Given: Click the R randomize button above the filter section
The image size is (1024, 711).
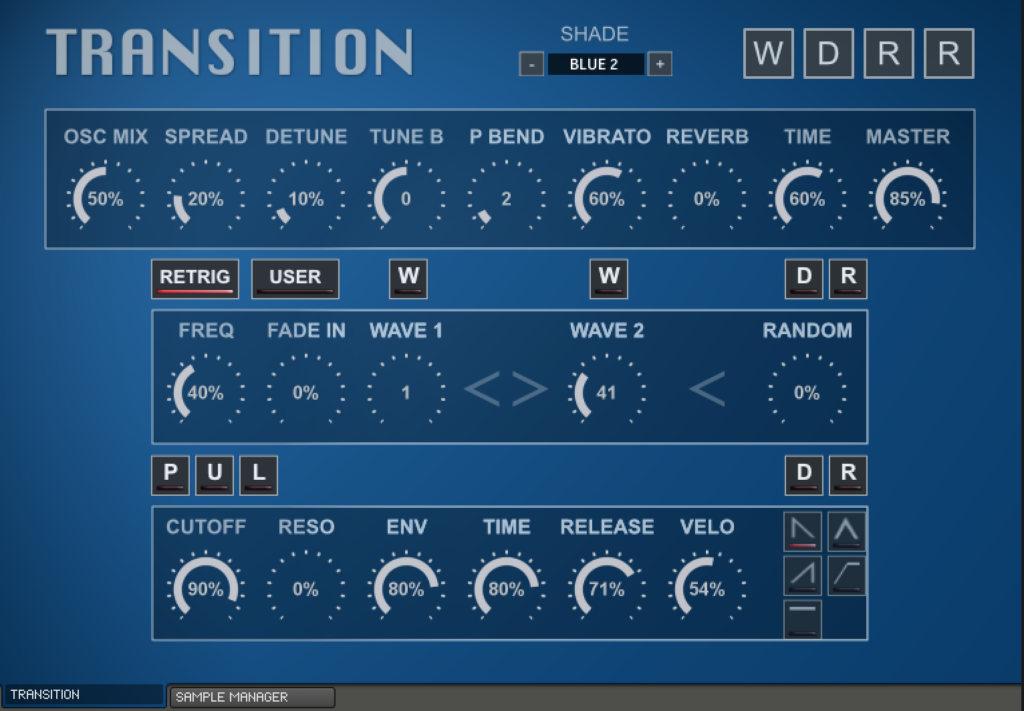Looking at the screenshot, I should (x=848, y=474).
